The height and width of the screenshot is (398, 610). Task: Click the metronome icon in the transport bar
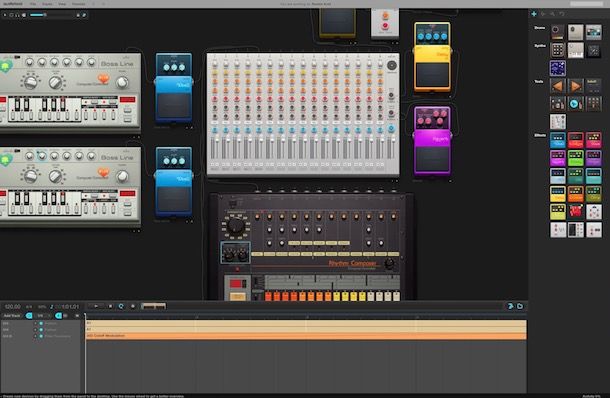[x=51, y=307]
